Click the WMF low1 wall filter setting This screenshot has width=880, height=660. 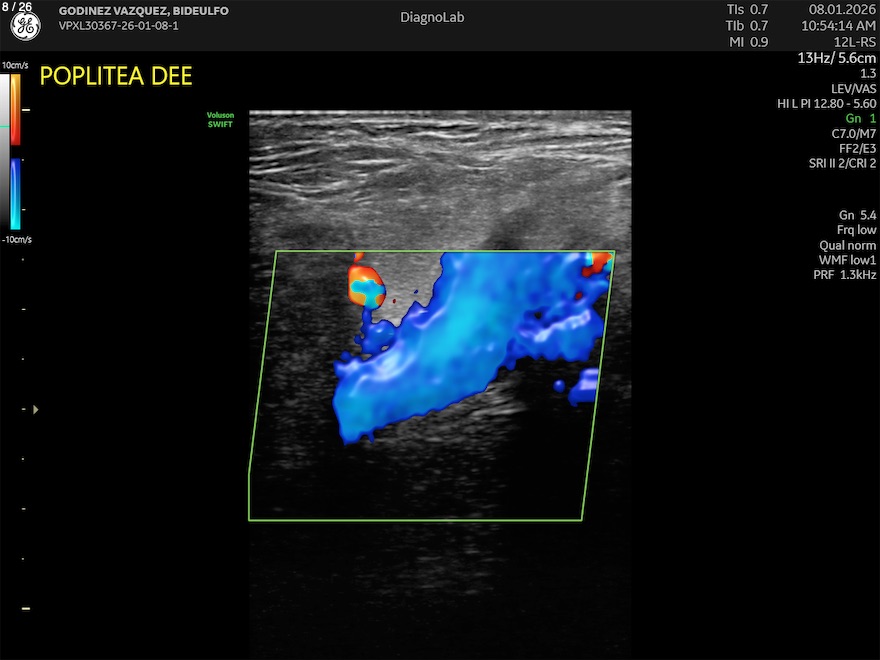(x=846, y=260)
